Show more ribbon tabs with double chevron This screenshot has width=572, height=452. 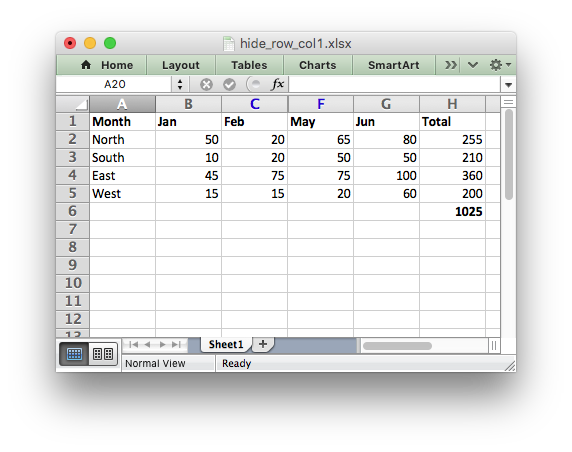click(x=451, y=65)
